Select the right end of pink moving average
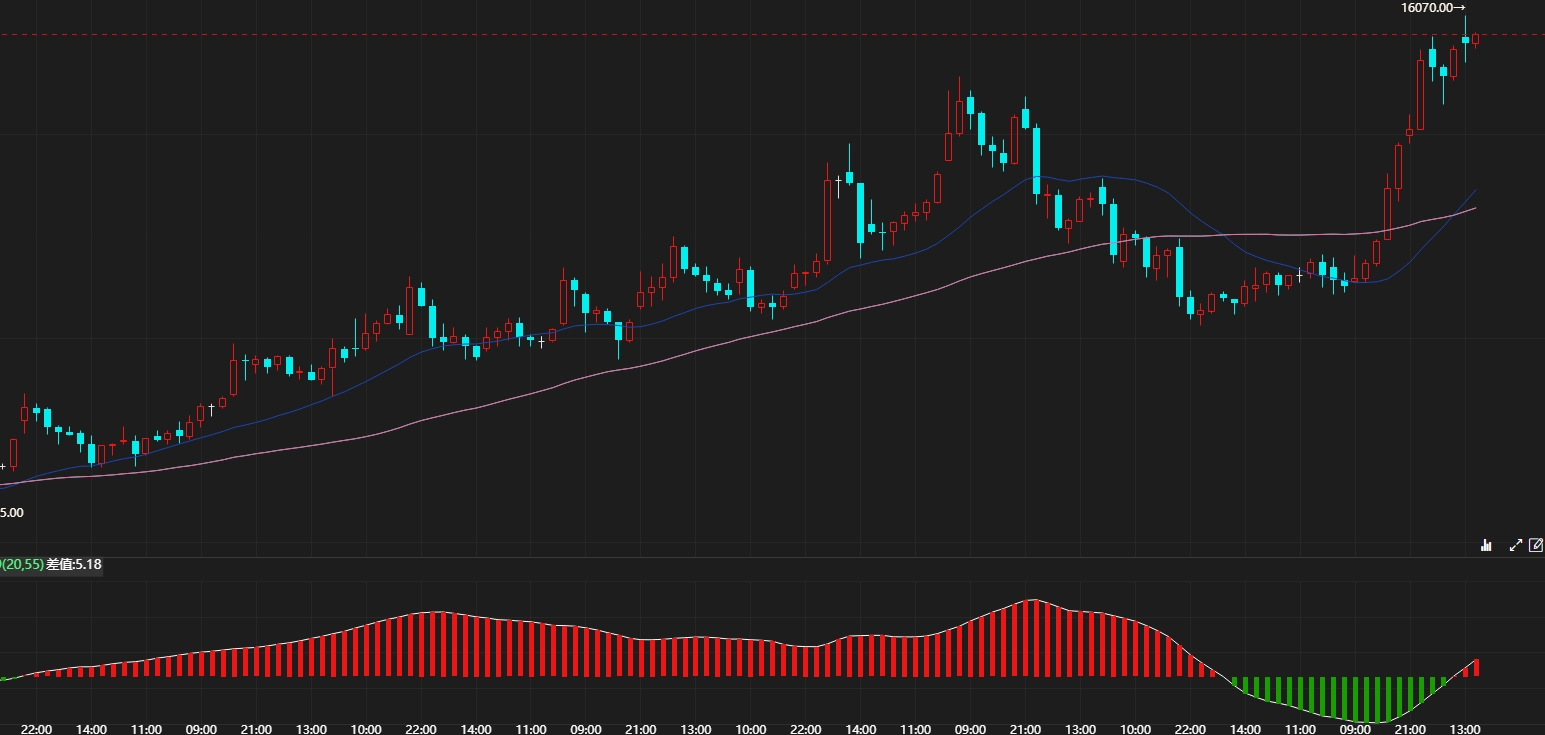1545x735 pixels. click(x=1475, y=208)
